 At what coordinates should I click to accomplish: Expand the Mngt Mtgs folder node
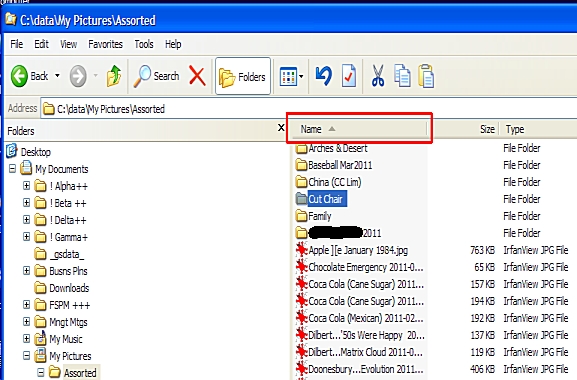coord(26,321)
